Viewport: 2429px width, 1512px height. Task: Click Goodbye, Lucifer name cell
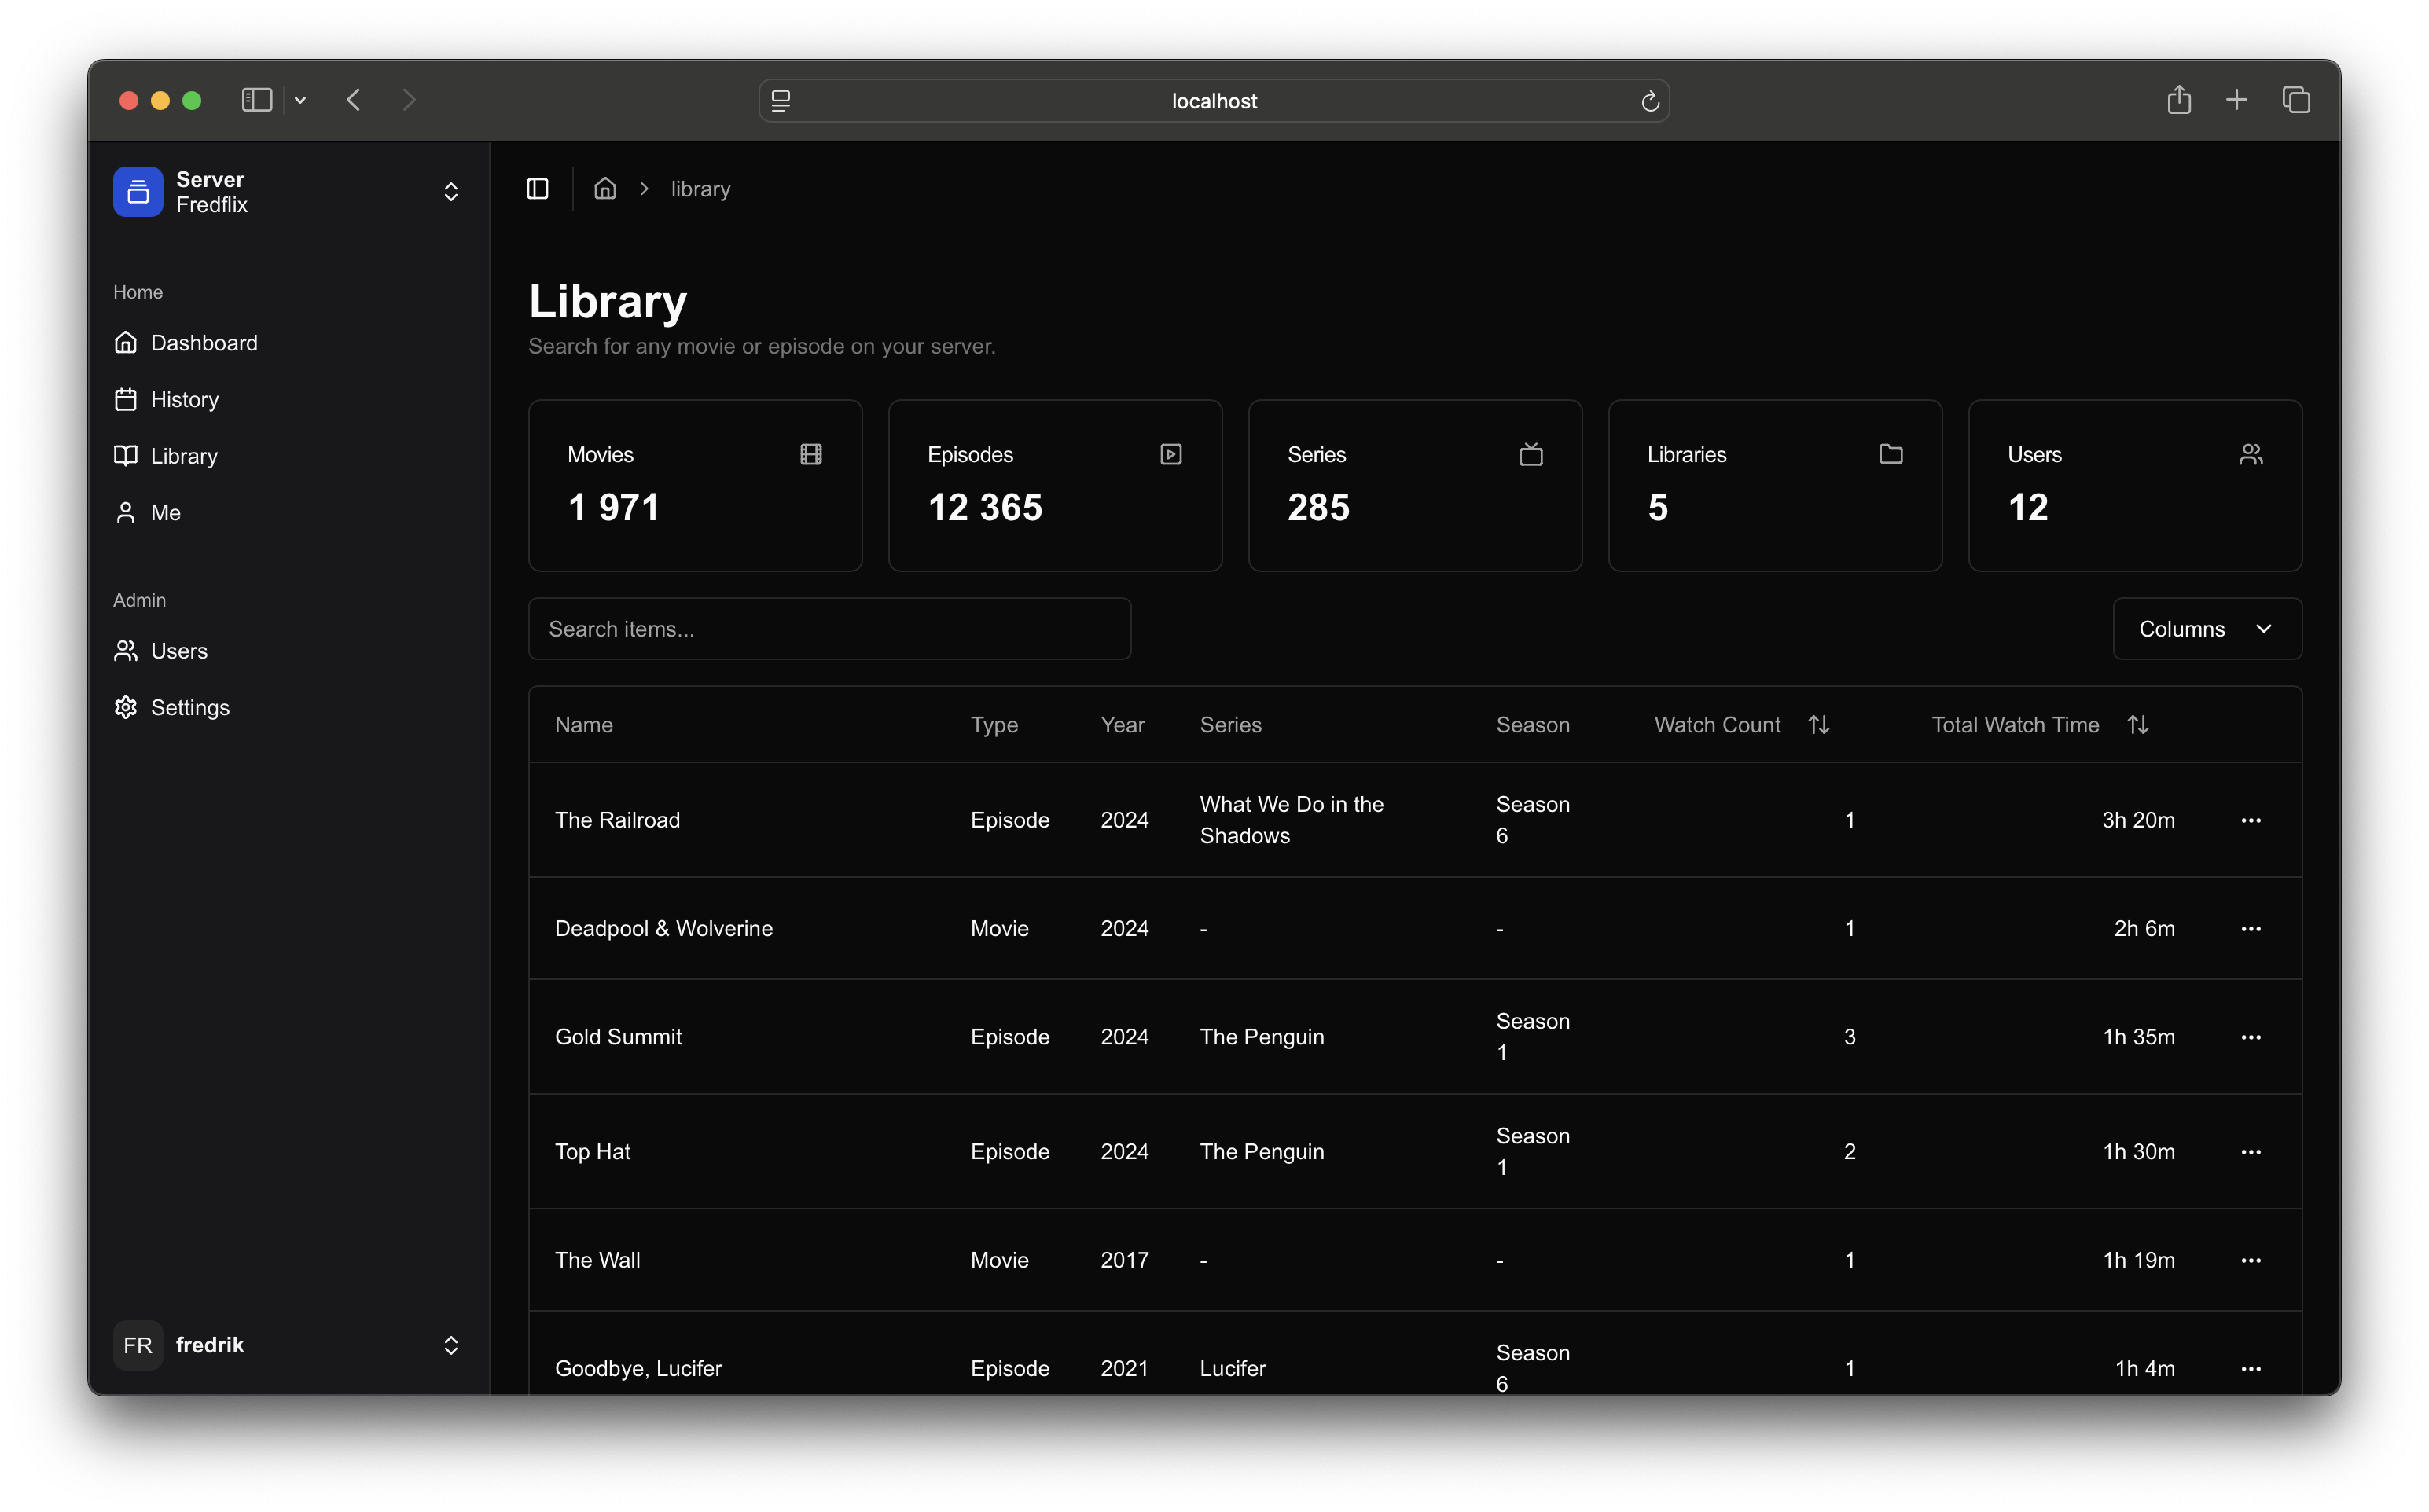[638, 1369]
